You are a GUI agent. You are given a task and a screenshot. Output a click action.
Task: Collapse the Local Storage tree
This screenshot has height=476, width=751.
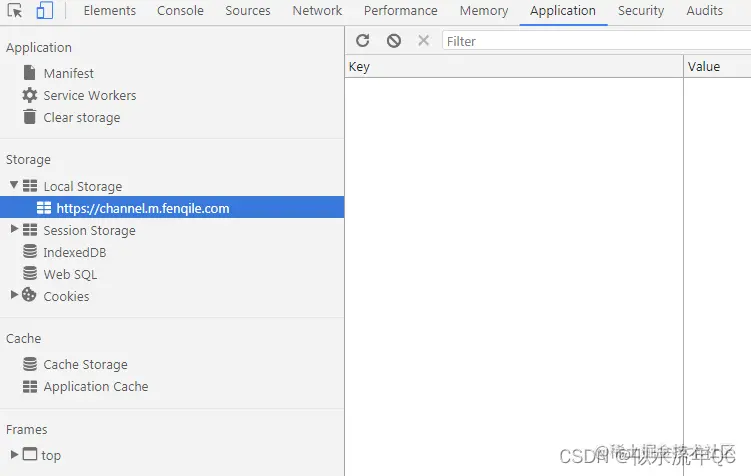[14, 185]
